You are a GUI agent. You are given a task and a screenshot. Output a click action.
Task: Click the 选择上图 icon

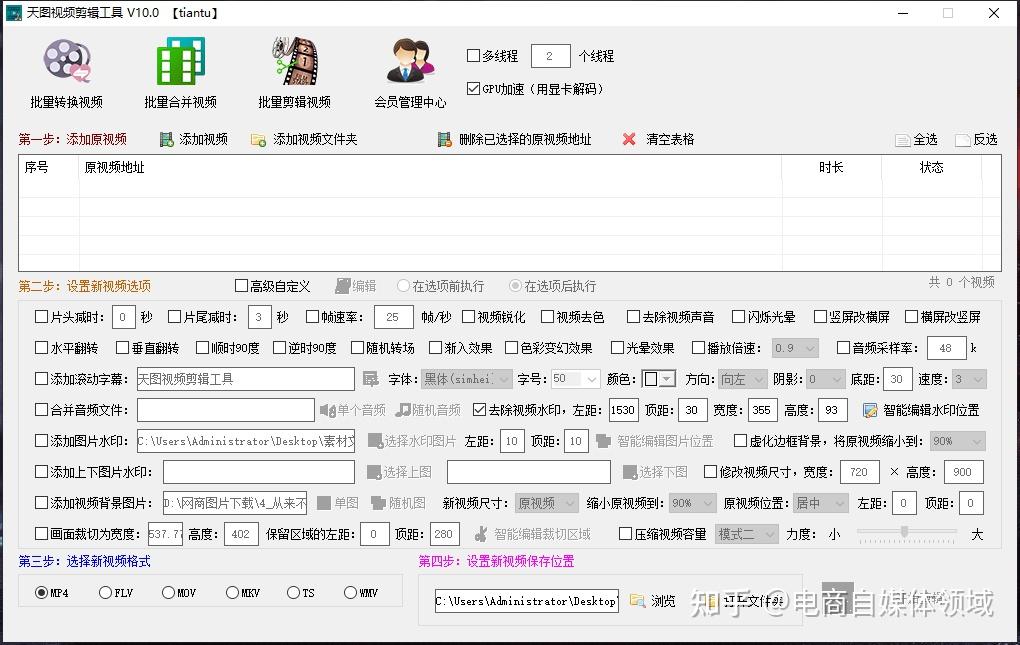click(x=374, y=472)
